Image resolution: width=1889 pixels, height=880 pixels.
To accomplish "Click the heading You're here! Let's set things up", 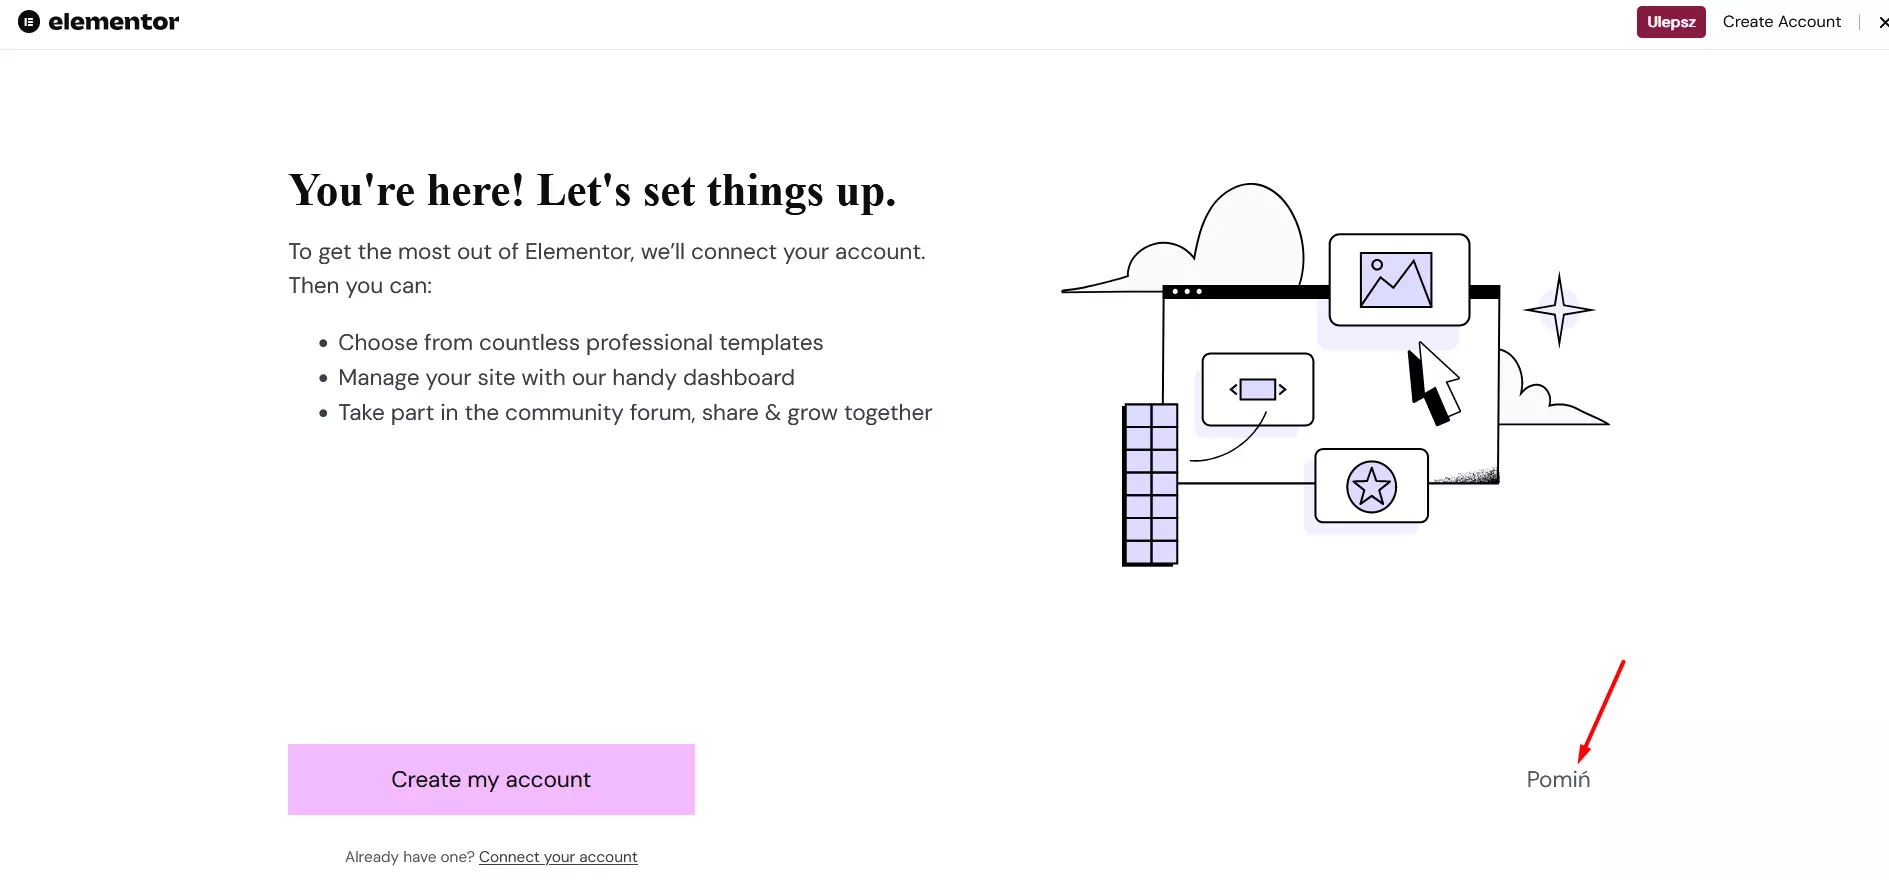I will click(x=592, y=191).
